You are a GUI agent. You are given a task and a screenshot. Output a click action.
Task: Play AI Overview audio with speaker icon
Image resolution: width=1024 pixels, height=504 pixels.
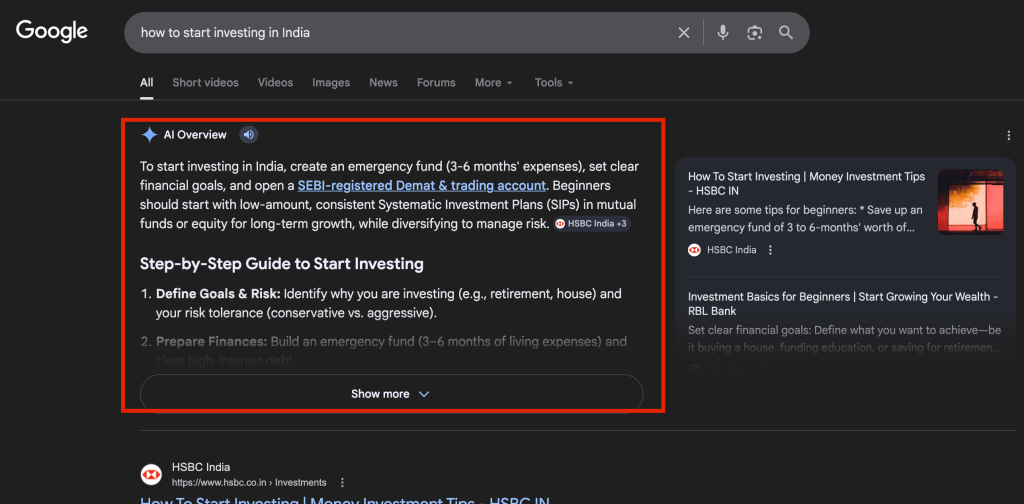(x=248, y=135)
